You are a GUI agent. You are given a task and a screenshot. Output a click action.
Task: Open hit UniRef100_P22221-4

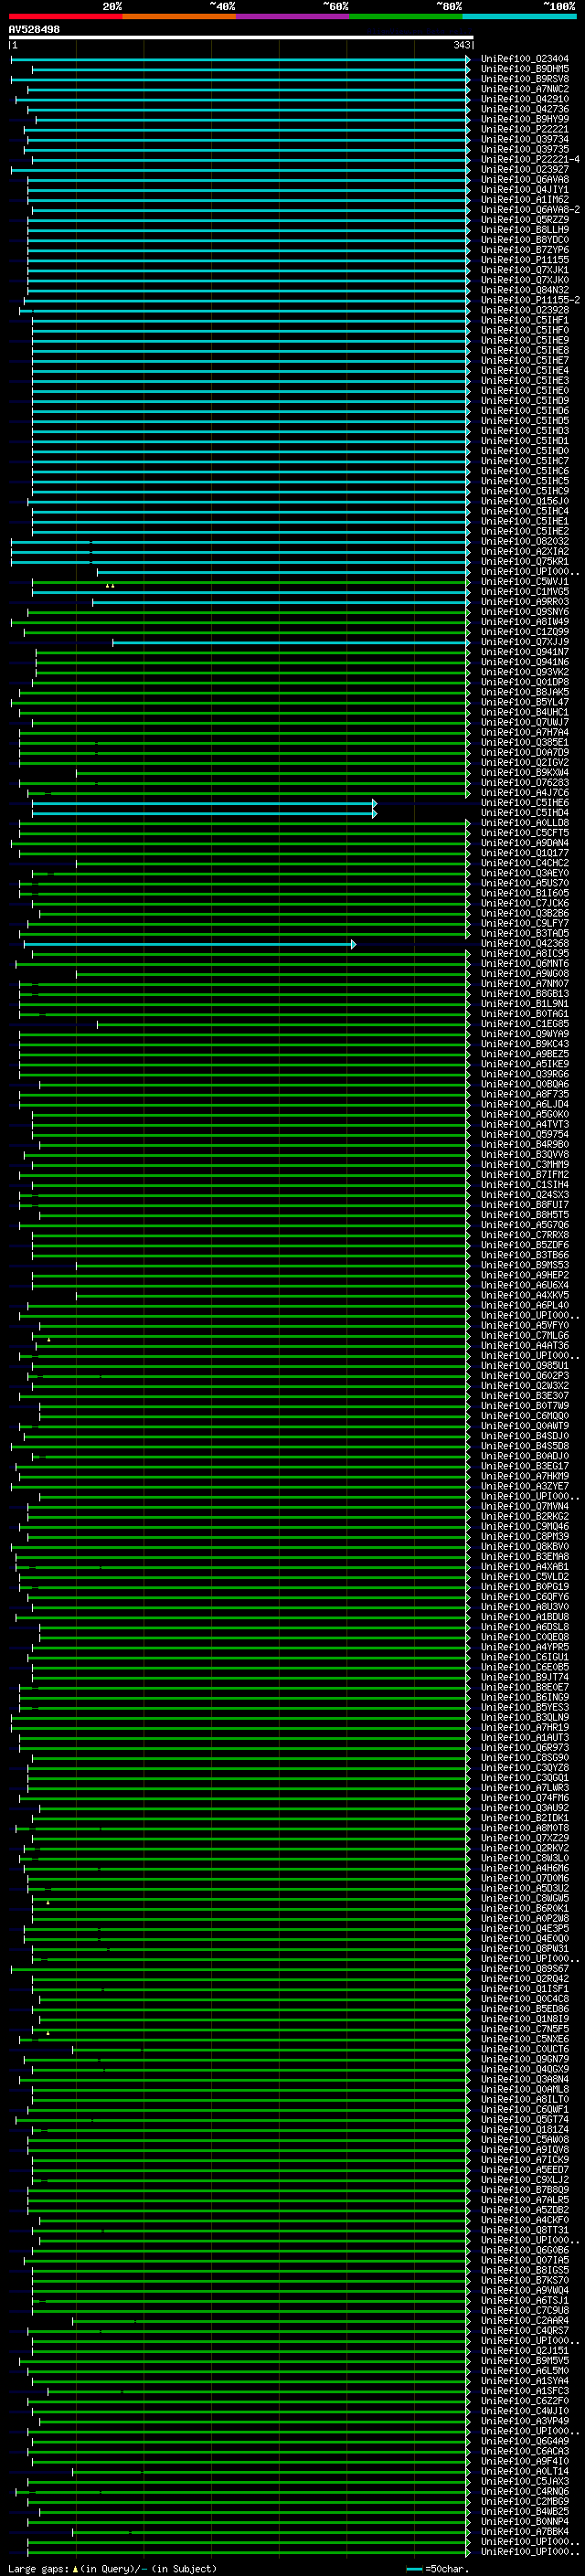click(x=530, y=160)
